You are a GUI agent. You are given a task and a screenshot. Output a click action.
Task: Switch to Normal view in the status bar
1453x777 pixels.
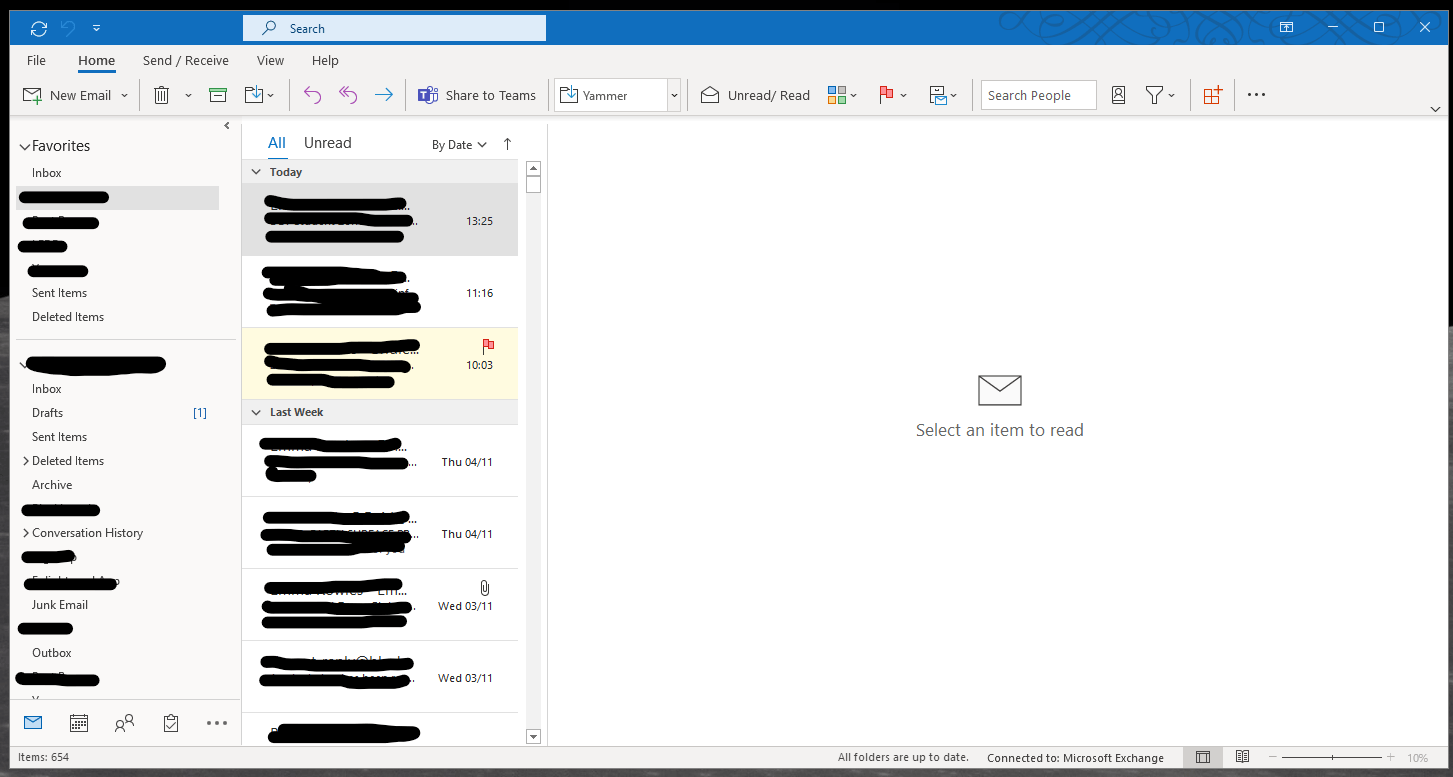(1203, 757)
